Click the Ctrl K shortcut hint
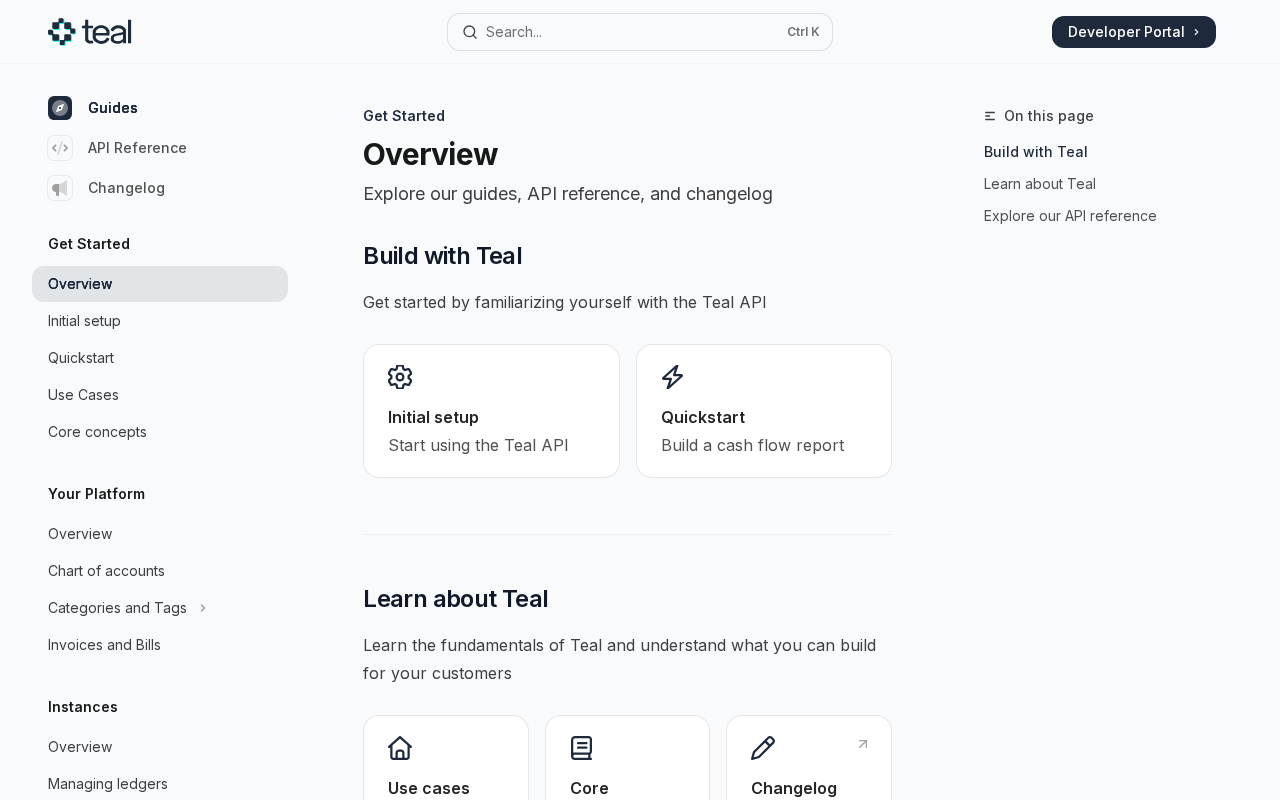1280x800 pixels. click(803, 32)
